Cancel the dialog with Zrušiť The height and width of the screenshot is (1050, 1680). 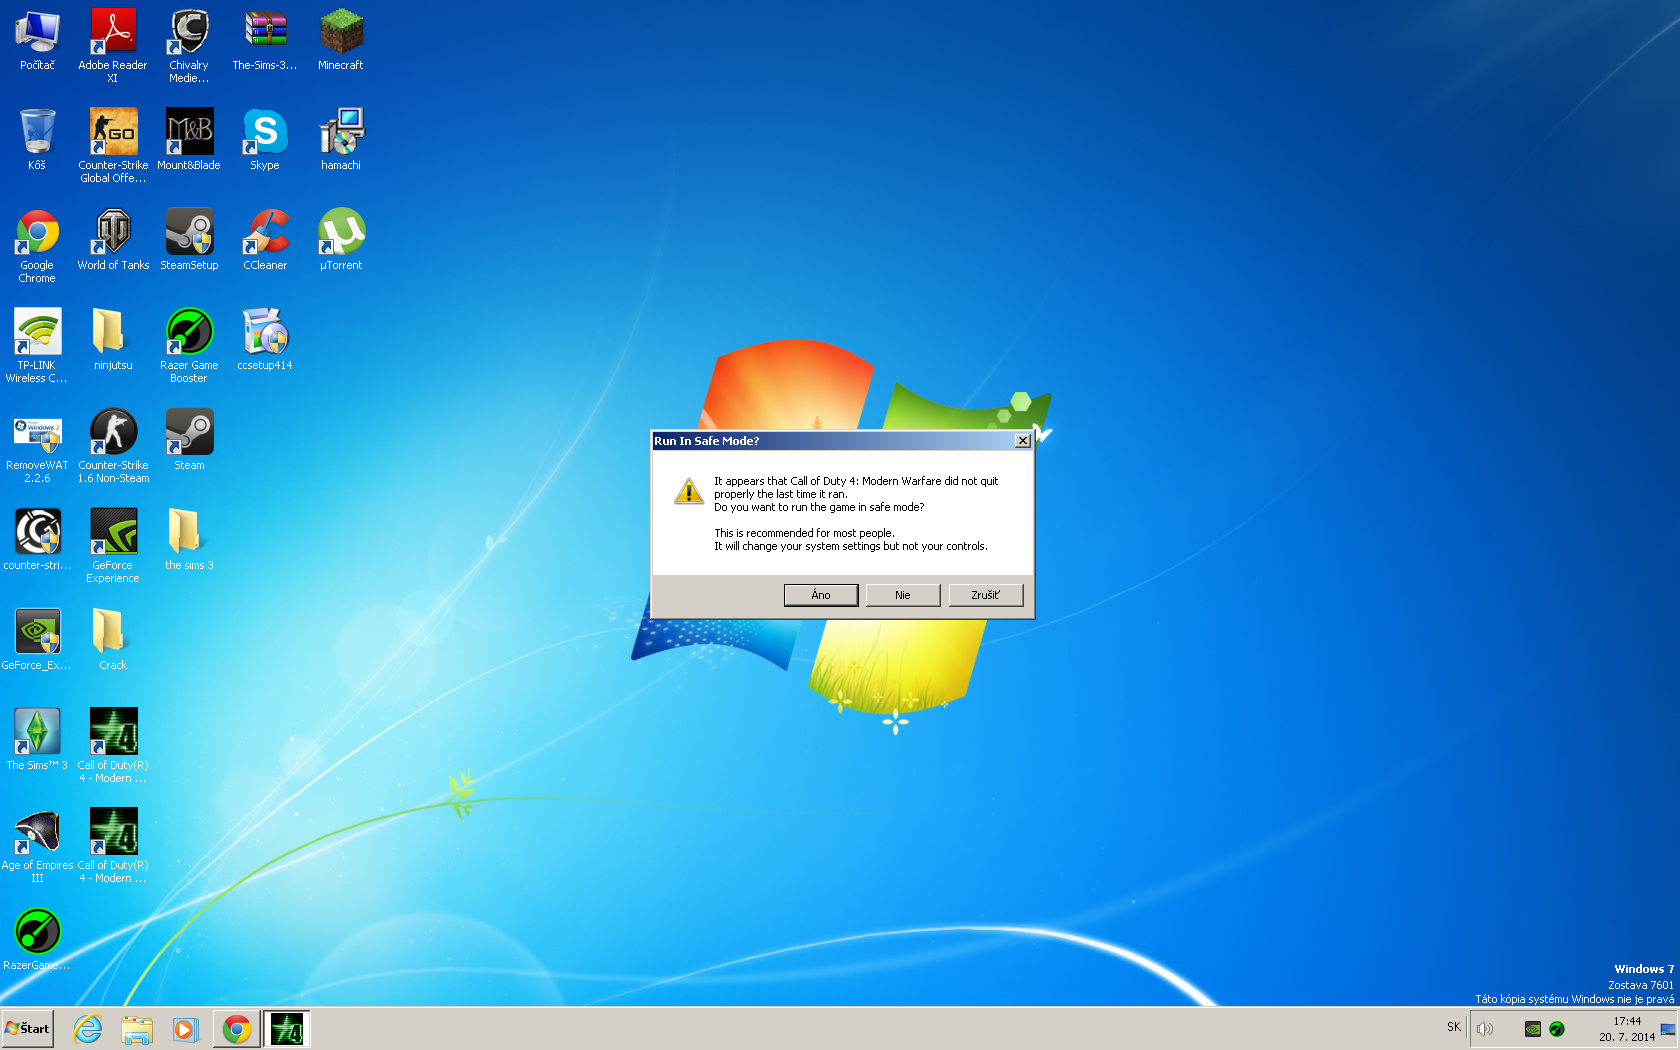[986, 595]
